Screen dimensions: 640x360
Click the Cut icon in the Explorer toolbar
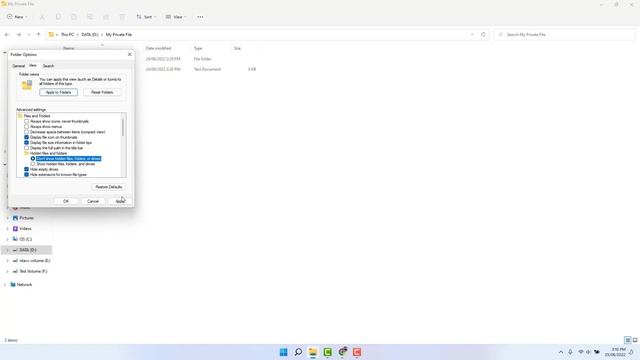[42, 17]
